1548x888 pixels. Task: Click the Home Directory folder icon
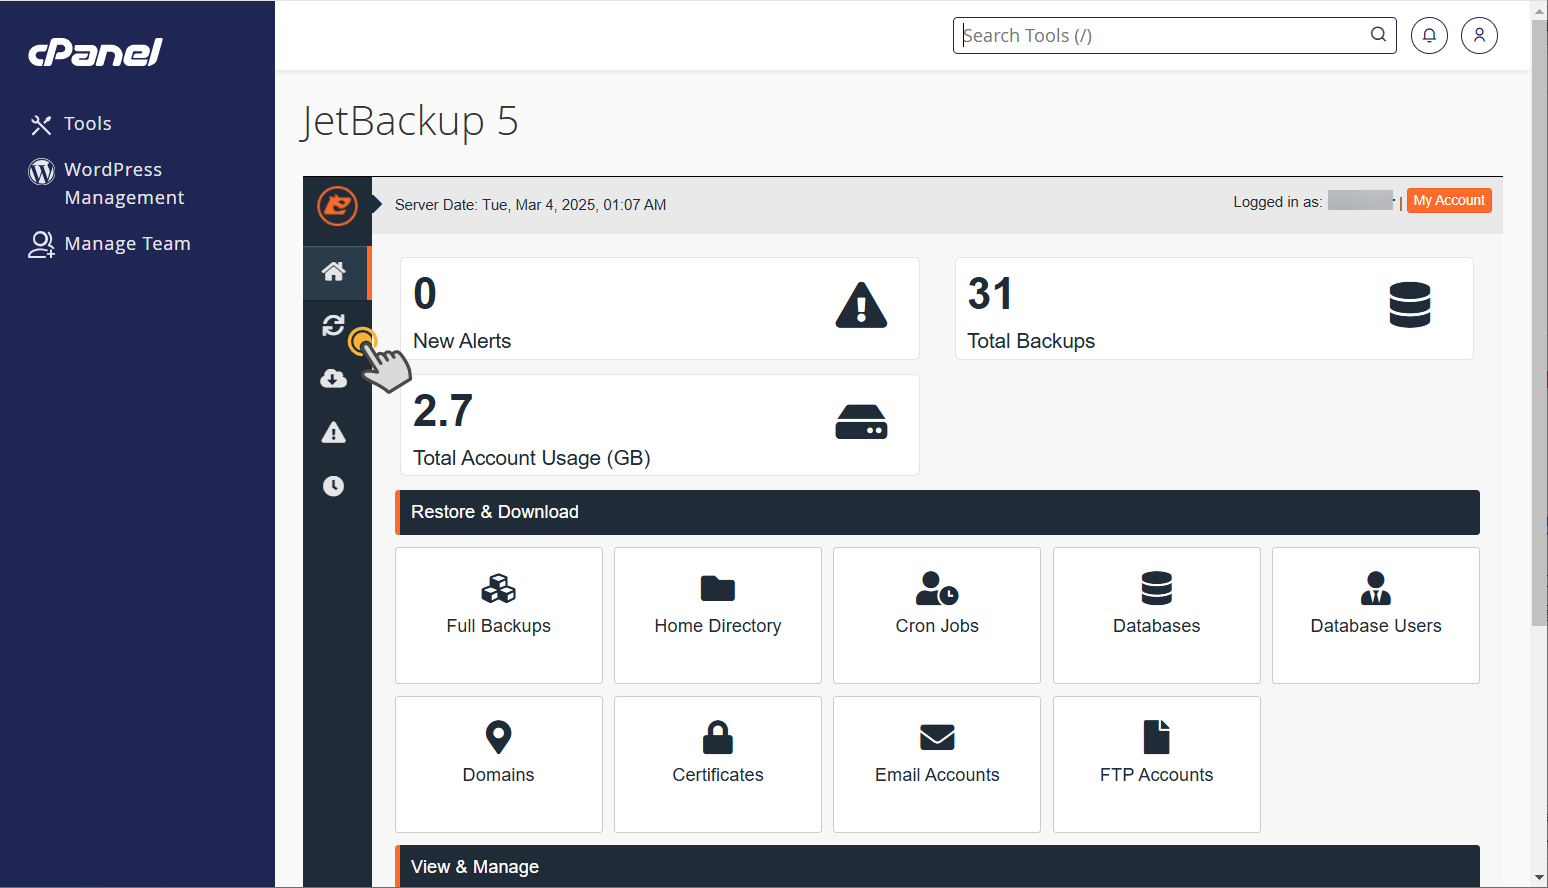(718, 588)
